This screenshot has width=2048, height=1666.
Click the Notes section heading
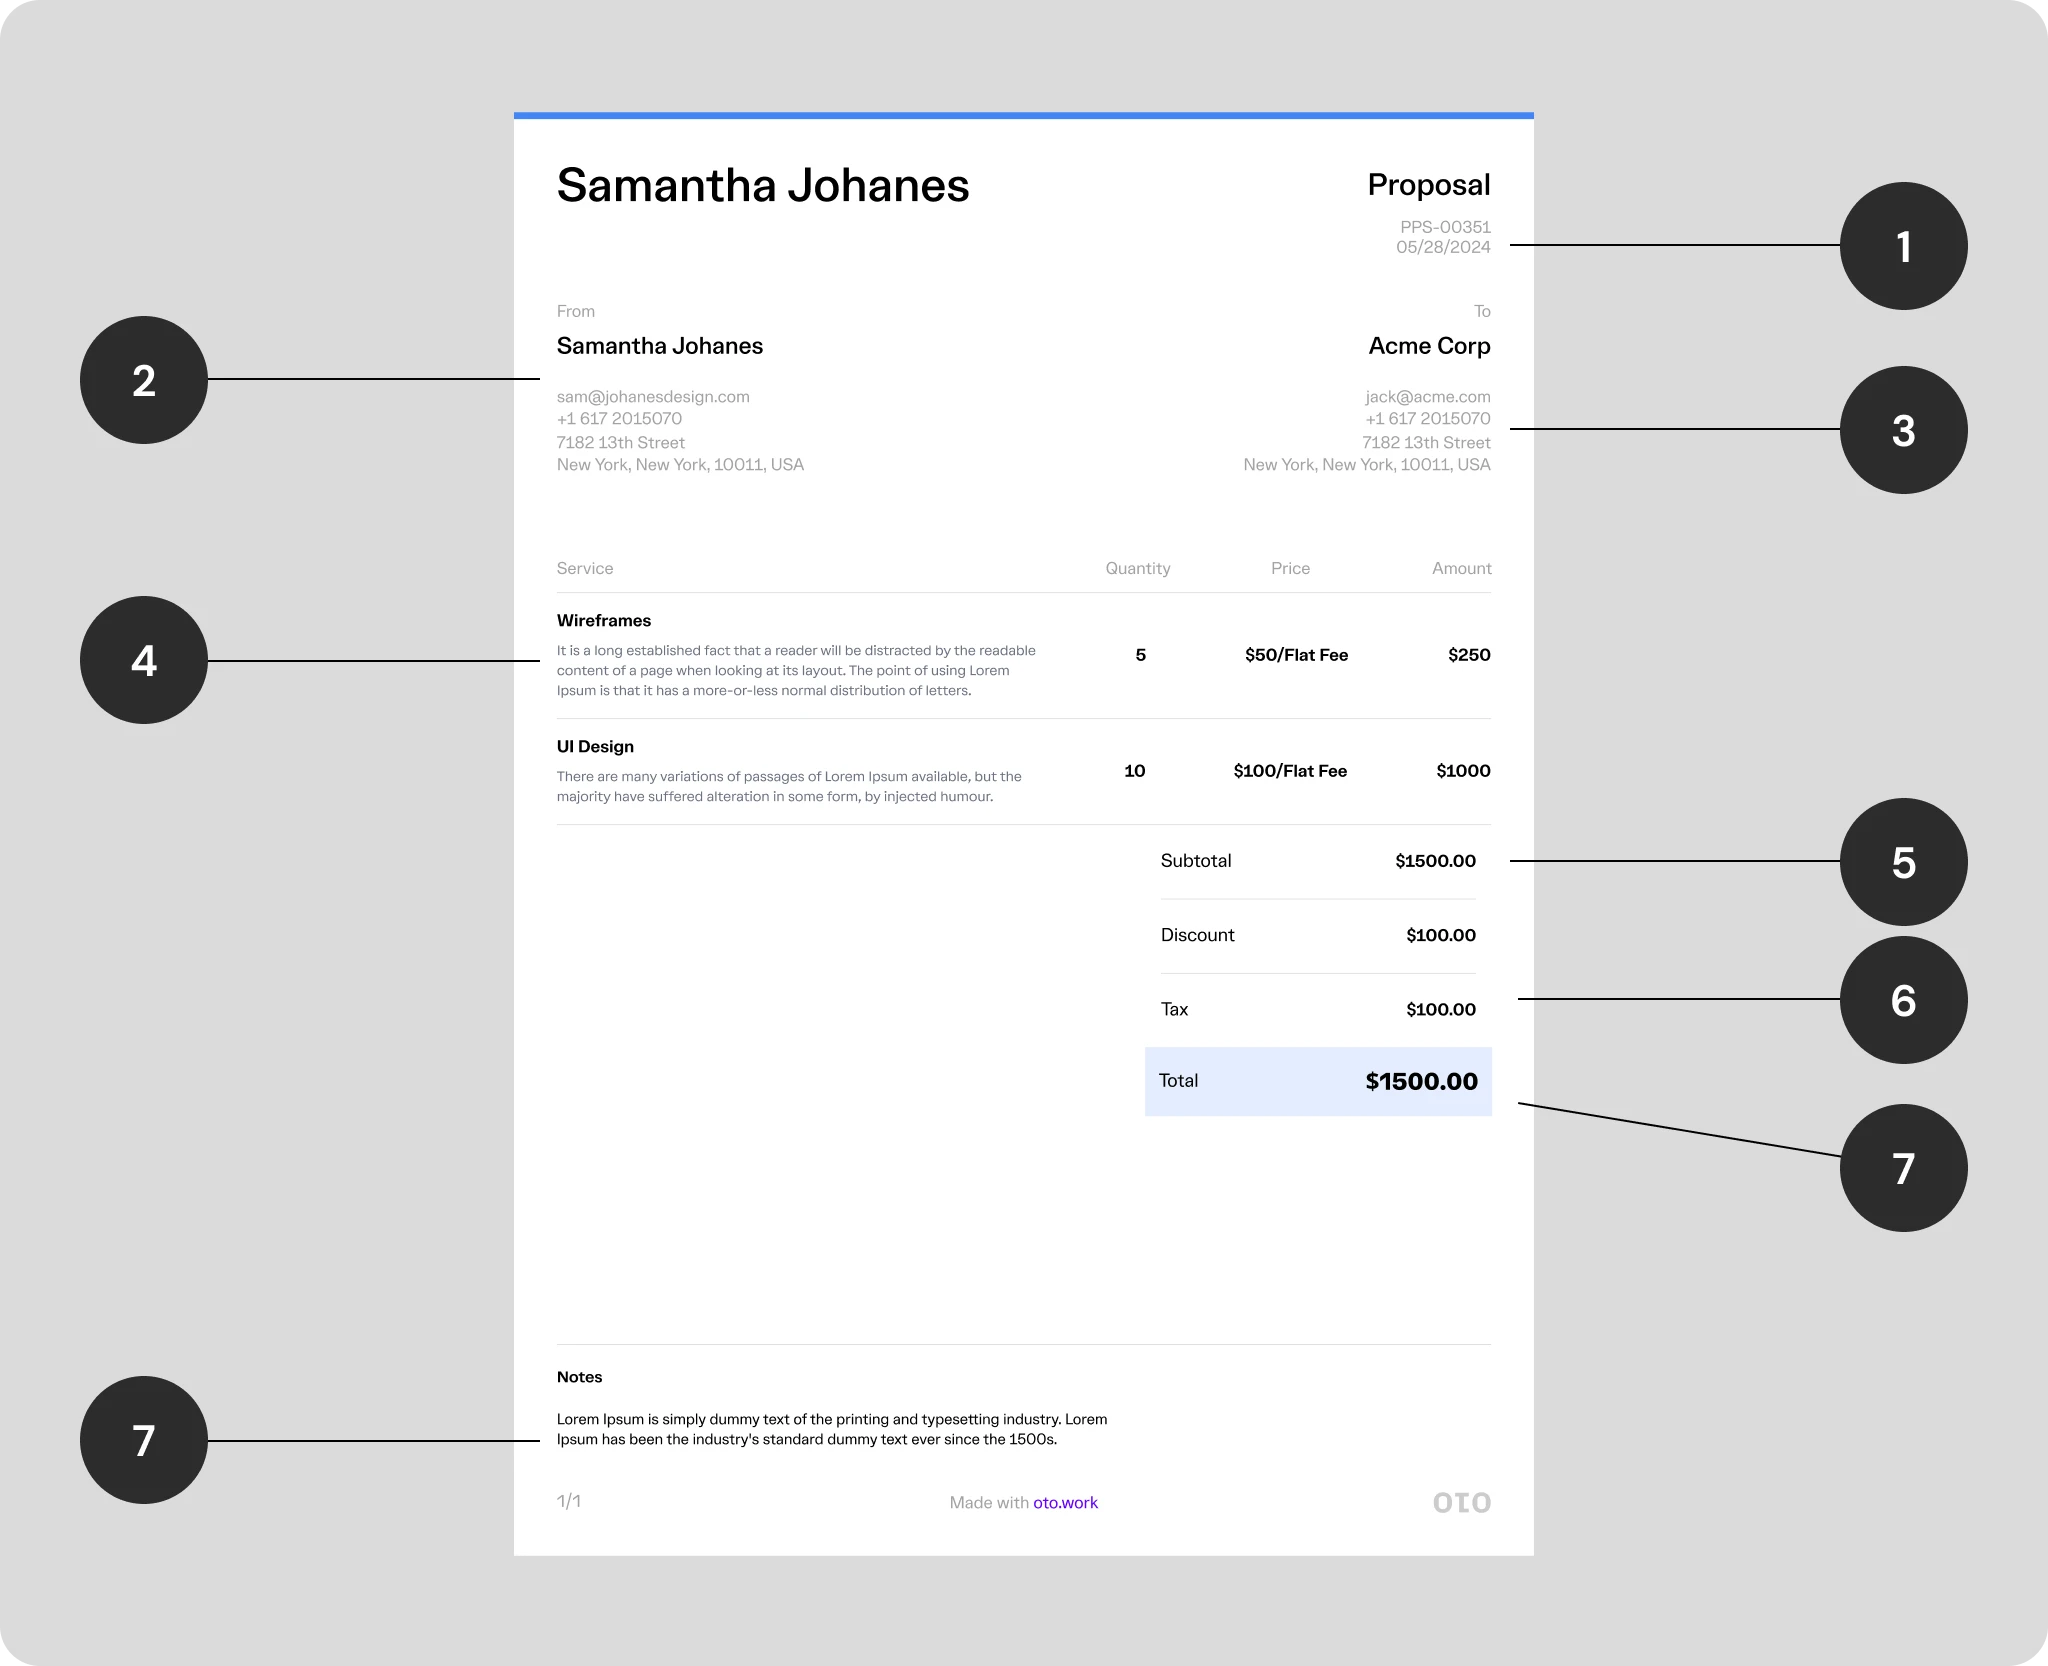click(x=579, y=1377)
